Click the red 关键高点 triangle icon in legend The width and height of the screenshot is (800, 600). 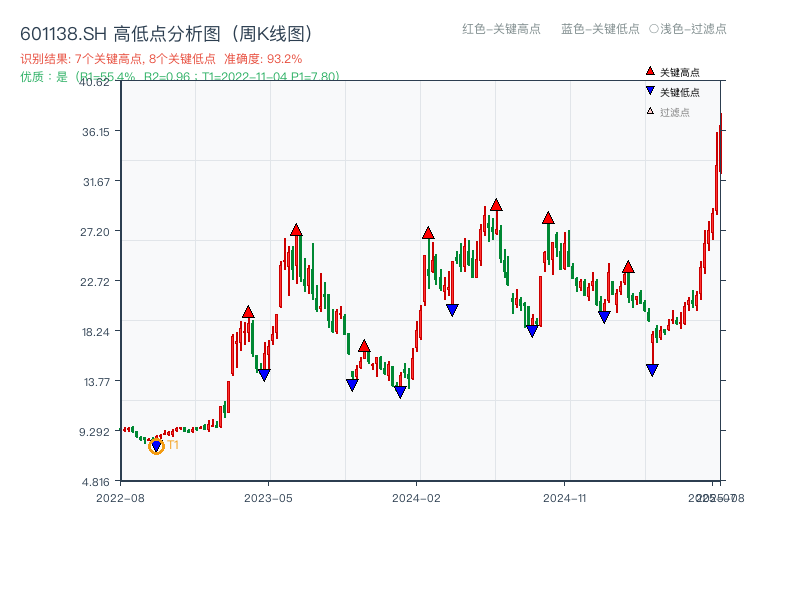(x=650, y=70)
